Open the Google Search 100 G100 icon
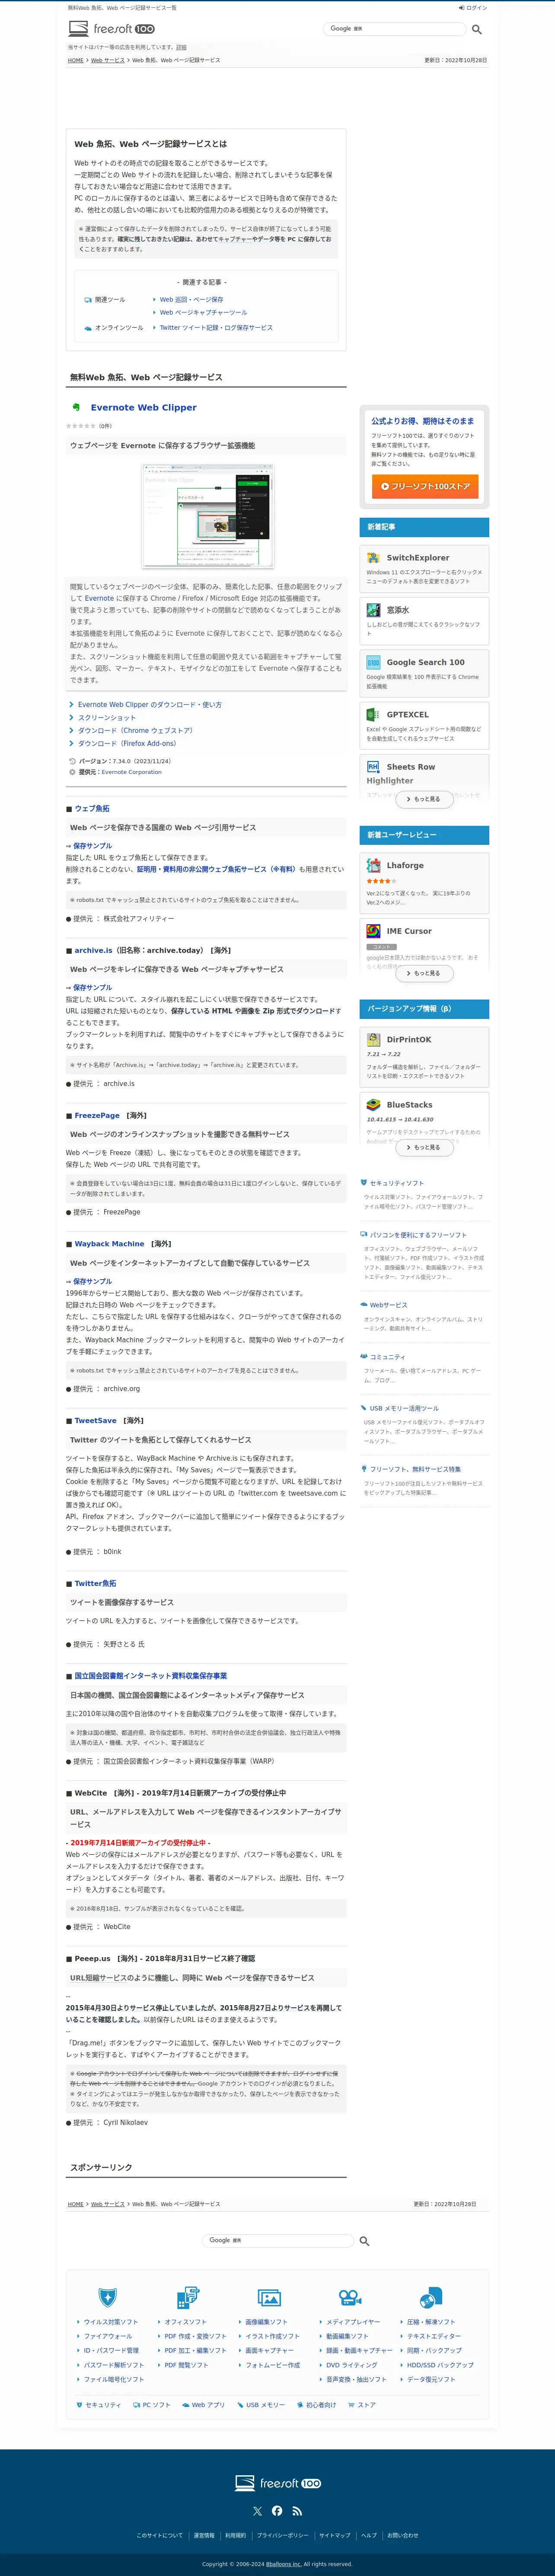 [373, 662]
